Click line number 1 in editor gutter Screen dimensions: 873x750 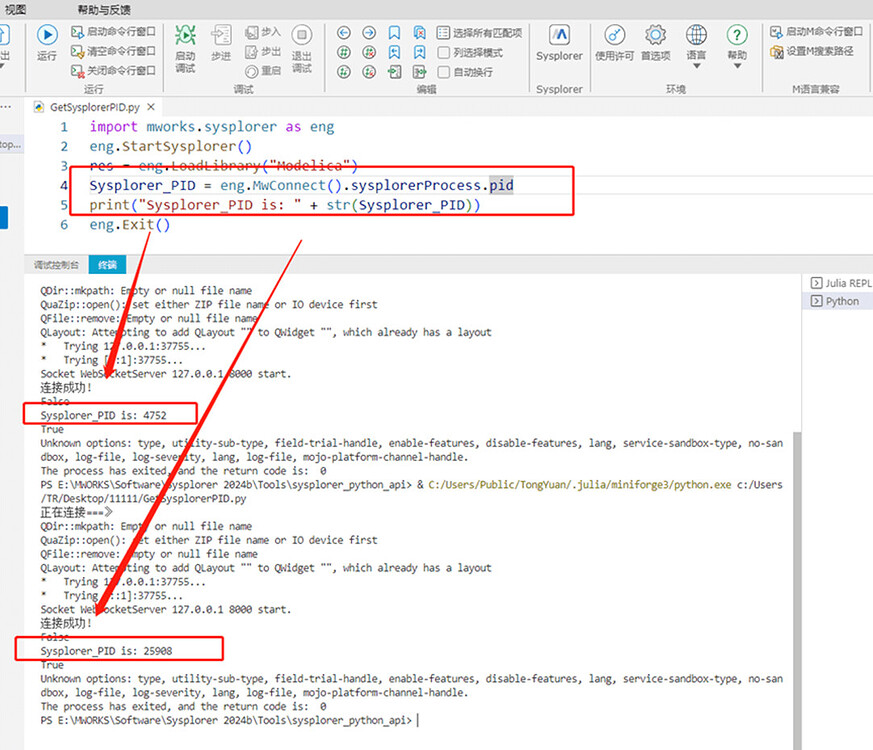[64, 127]
